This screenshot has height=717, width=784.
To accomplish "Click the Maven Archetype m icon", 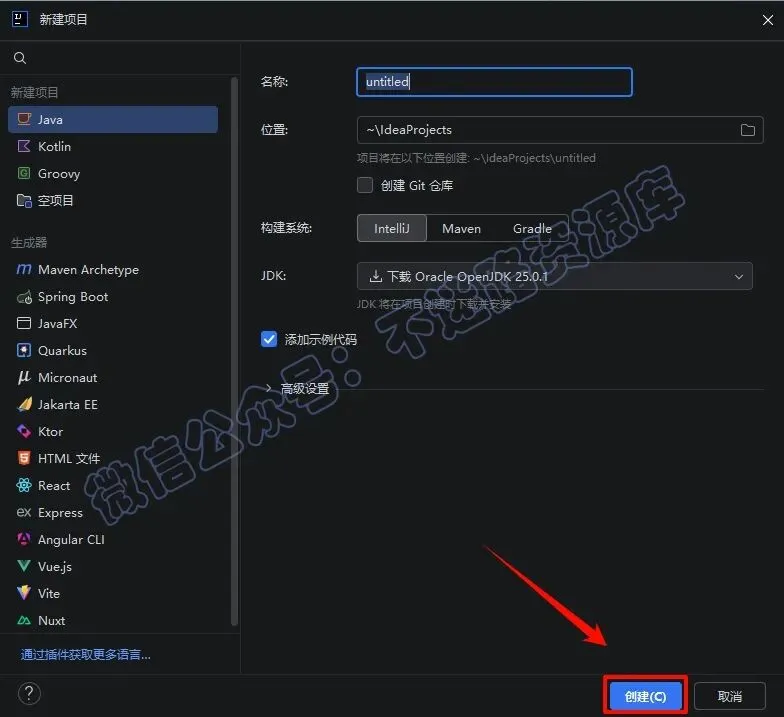I will (x=24, y=270).
